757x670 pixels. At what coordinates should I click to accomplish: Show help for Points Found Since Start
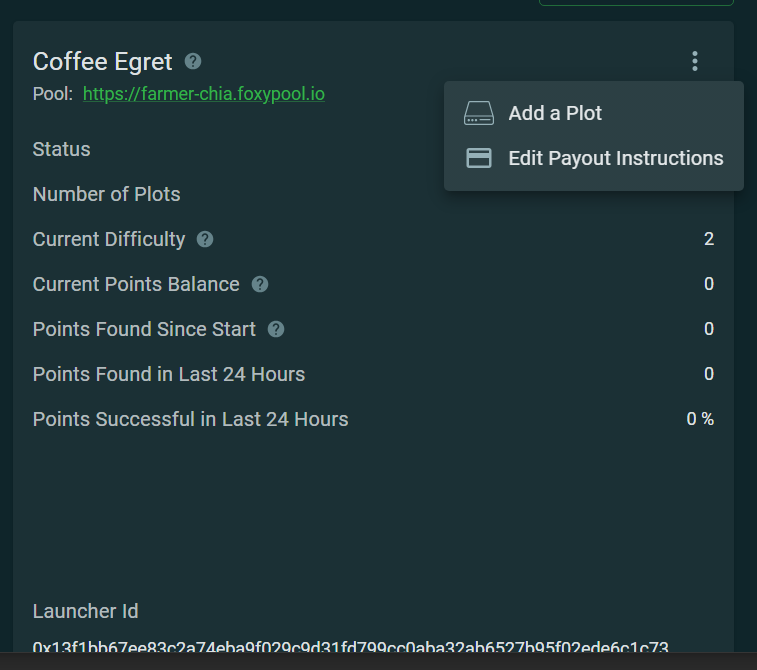pyautogui.click(x=276, y=329)
